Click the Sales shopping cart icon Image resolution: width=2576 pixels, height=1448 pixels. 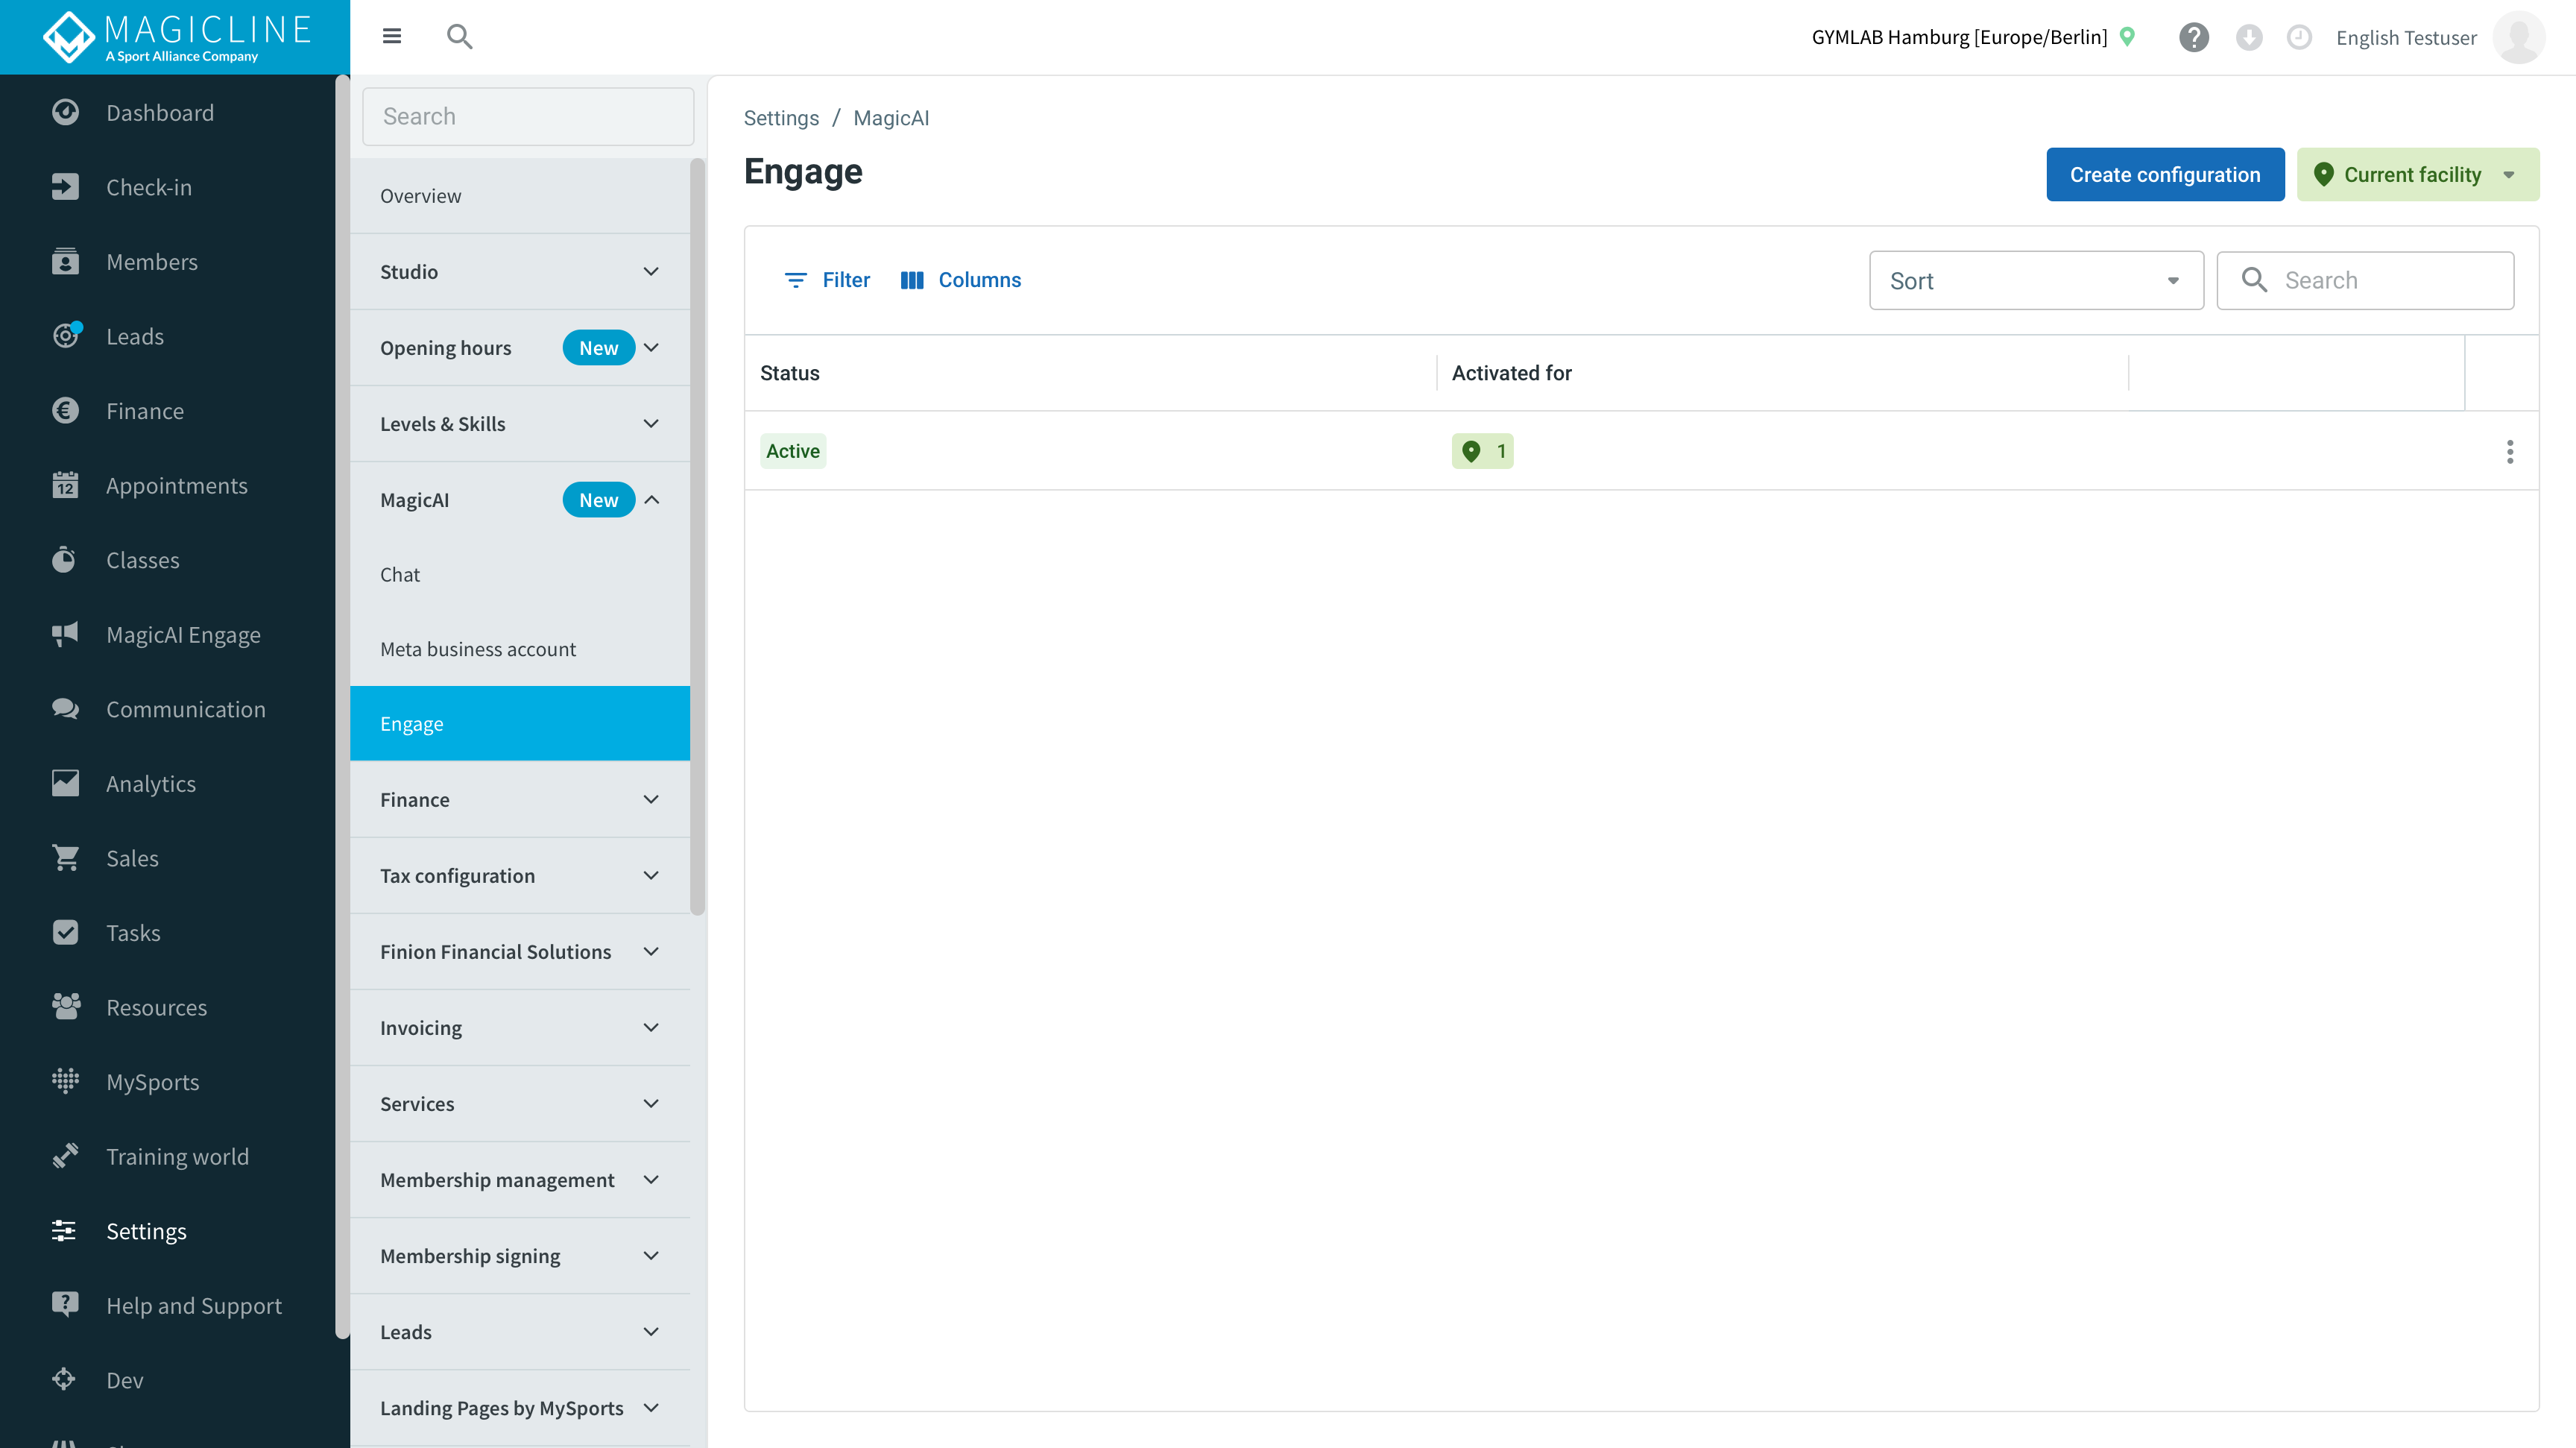click(x=65, y=858)
